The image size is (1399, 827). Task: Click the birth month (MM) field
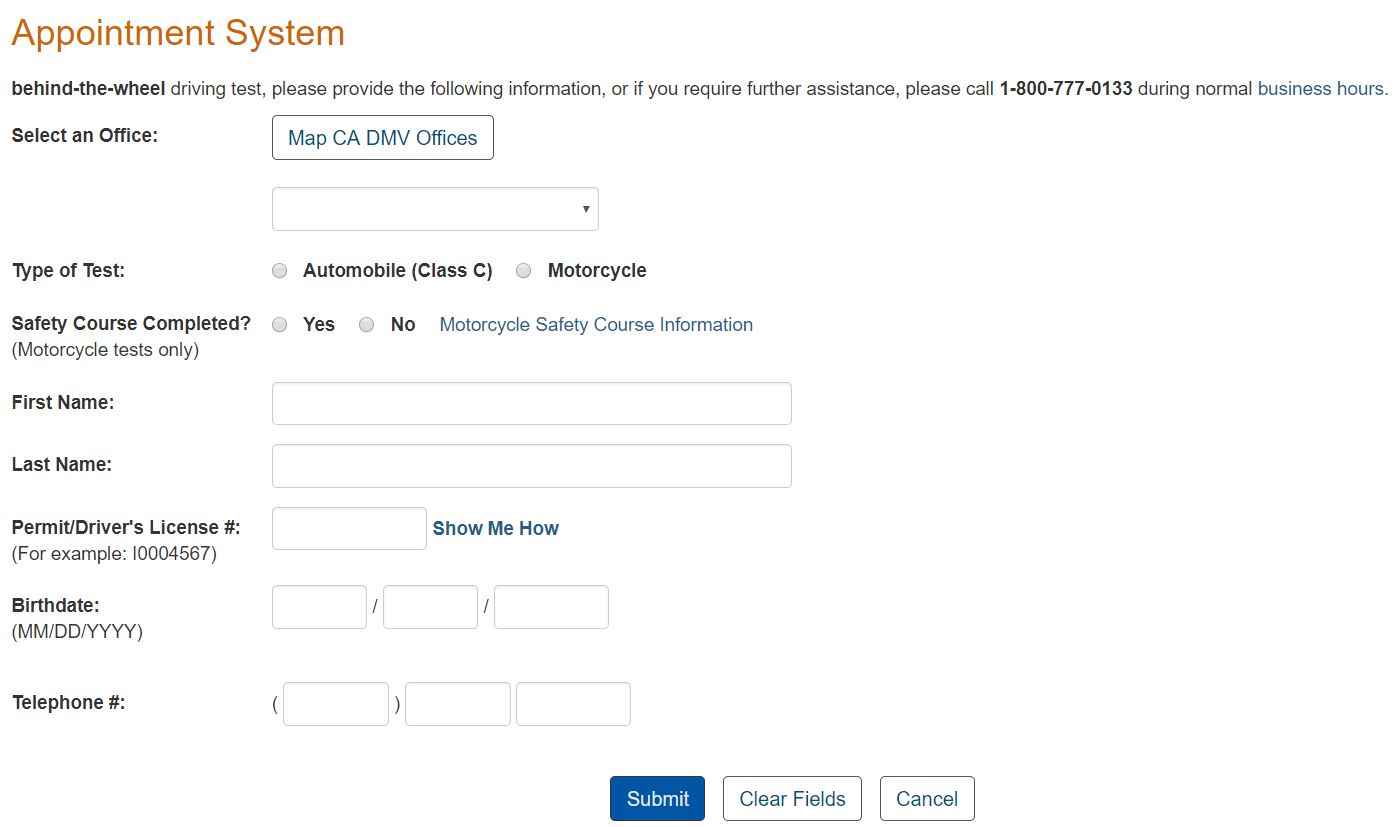tap(319, 606)
